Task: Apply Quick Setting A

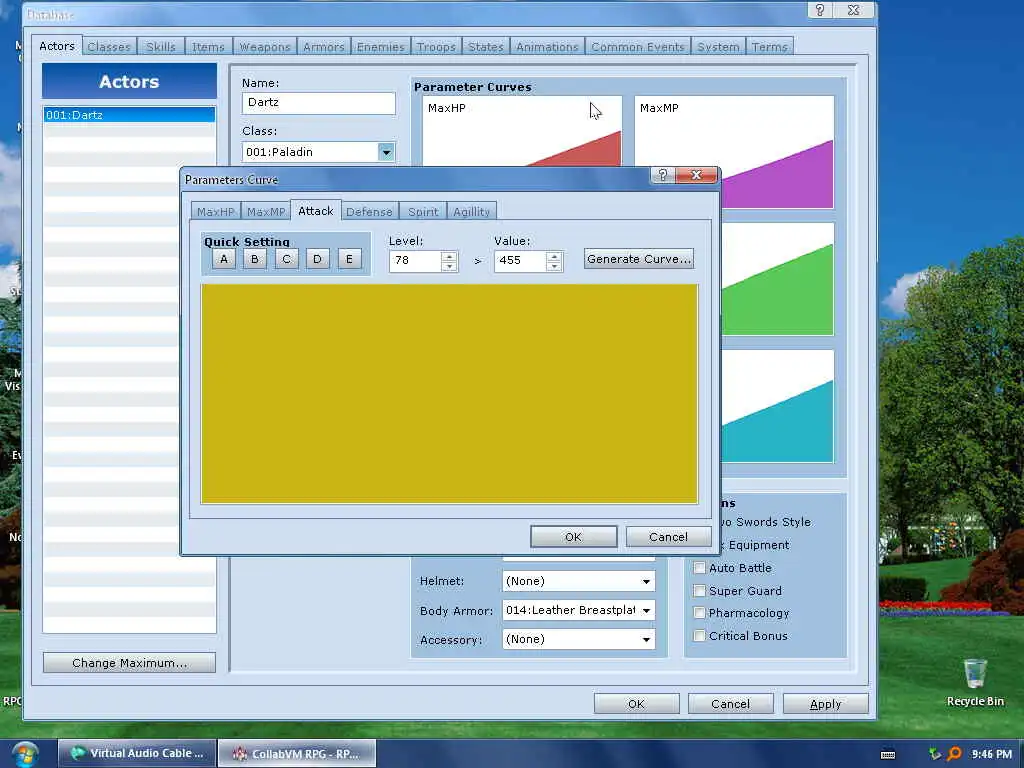Action: [223, 259]
